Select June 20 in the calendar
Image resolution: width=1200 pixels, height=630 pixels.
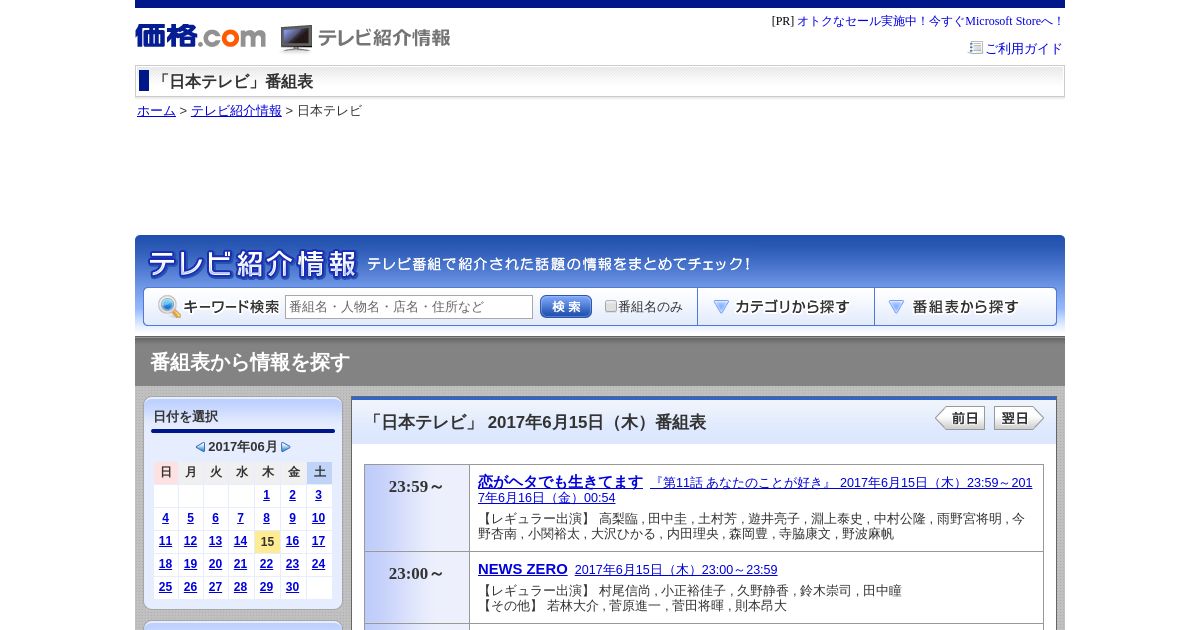pos(215,564)
